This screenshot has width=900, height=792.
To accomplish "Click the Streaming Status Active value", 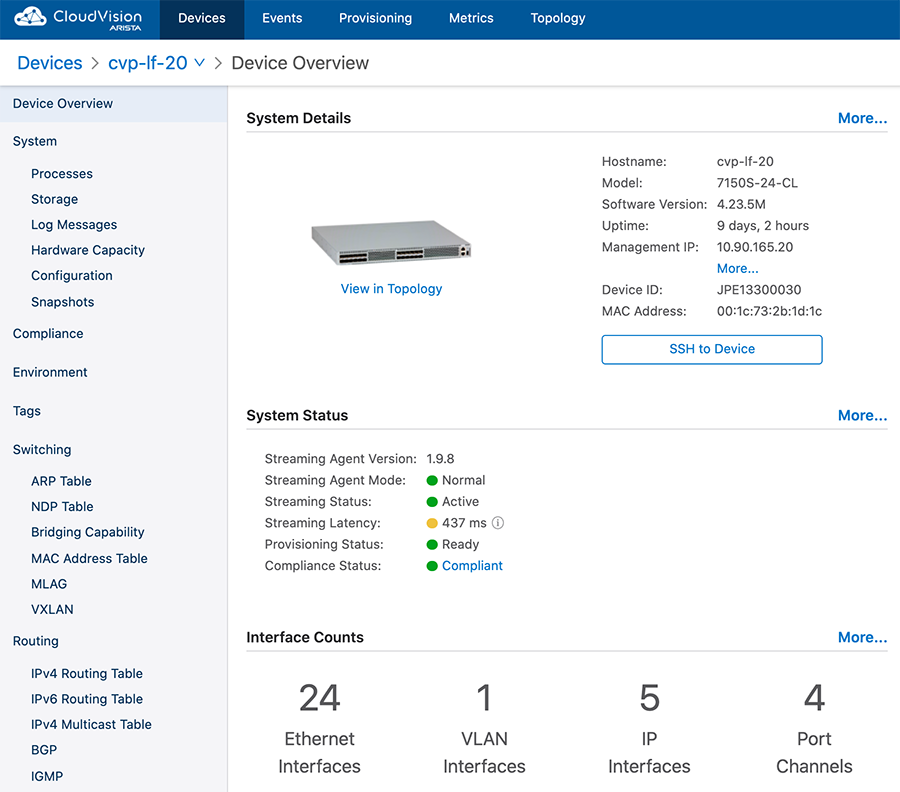I will coord(460,502).
